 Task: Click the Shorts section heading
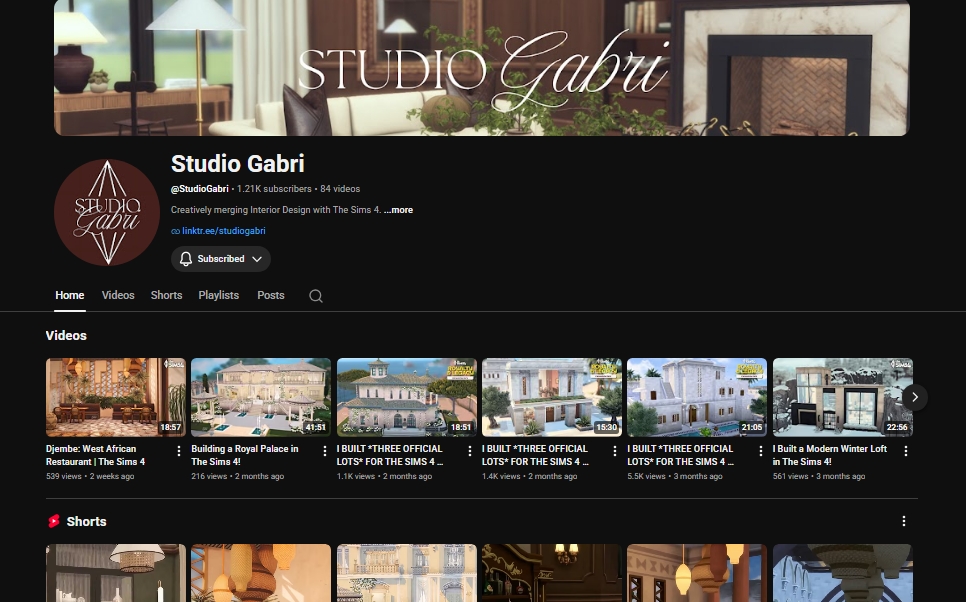(x=86, y=521)
